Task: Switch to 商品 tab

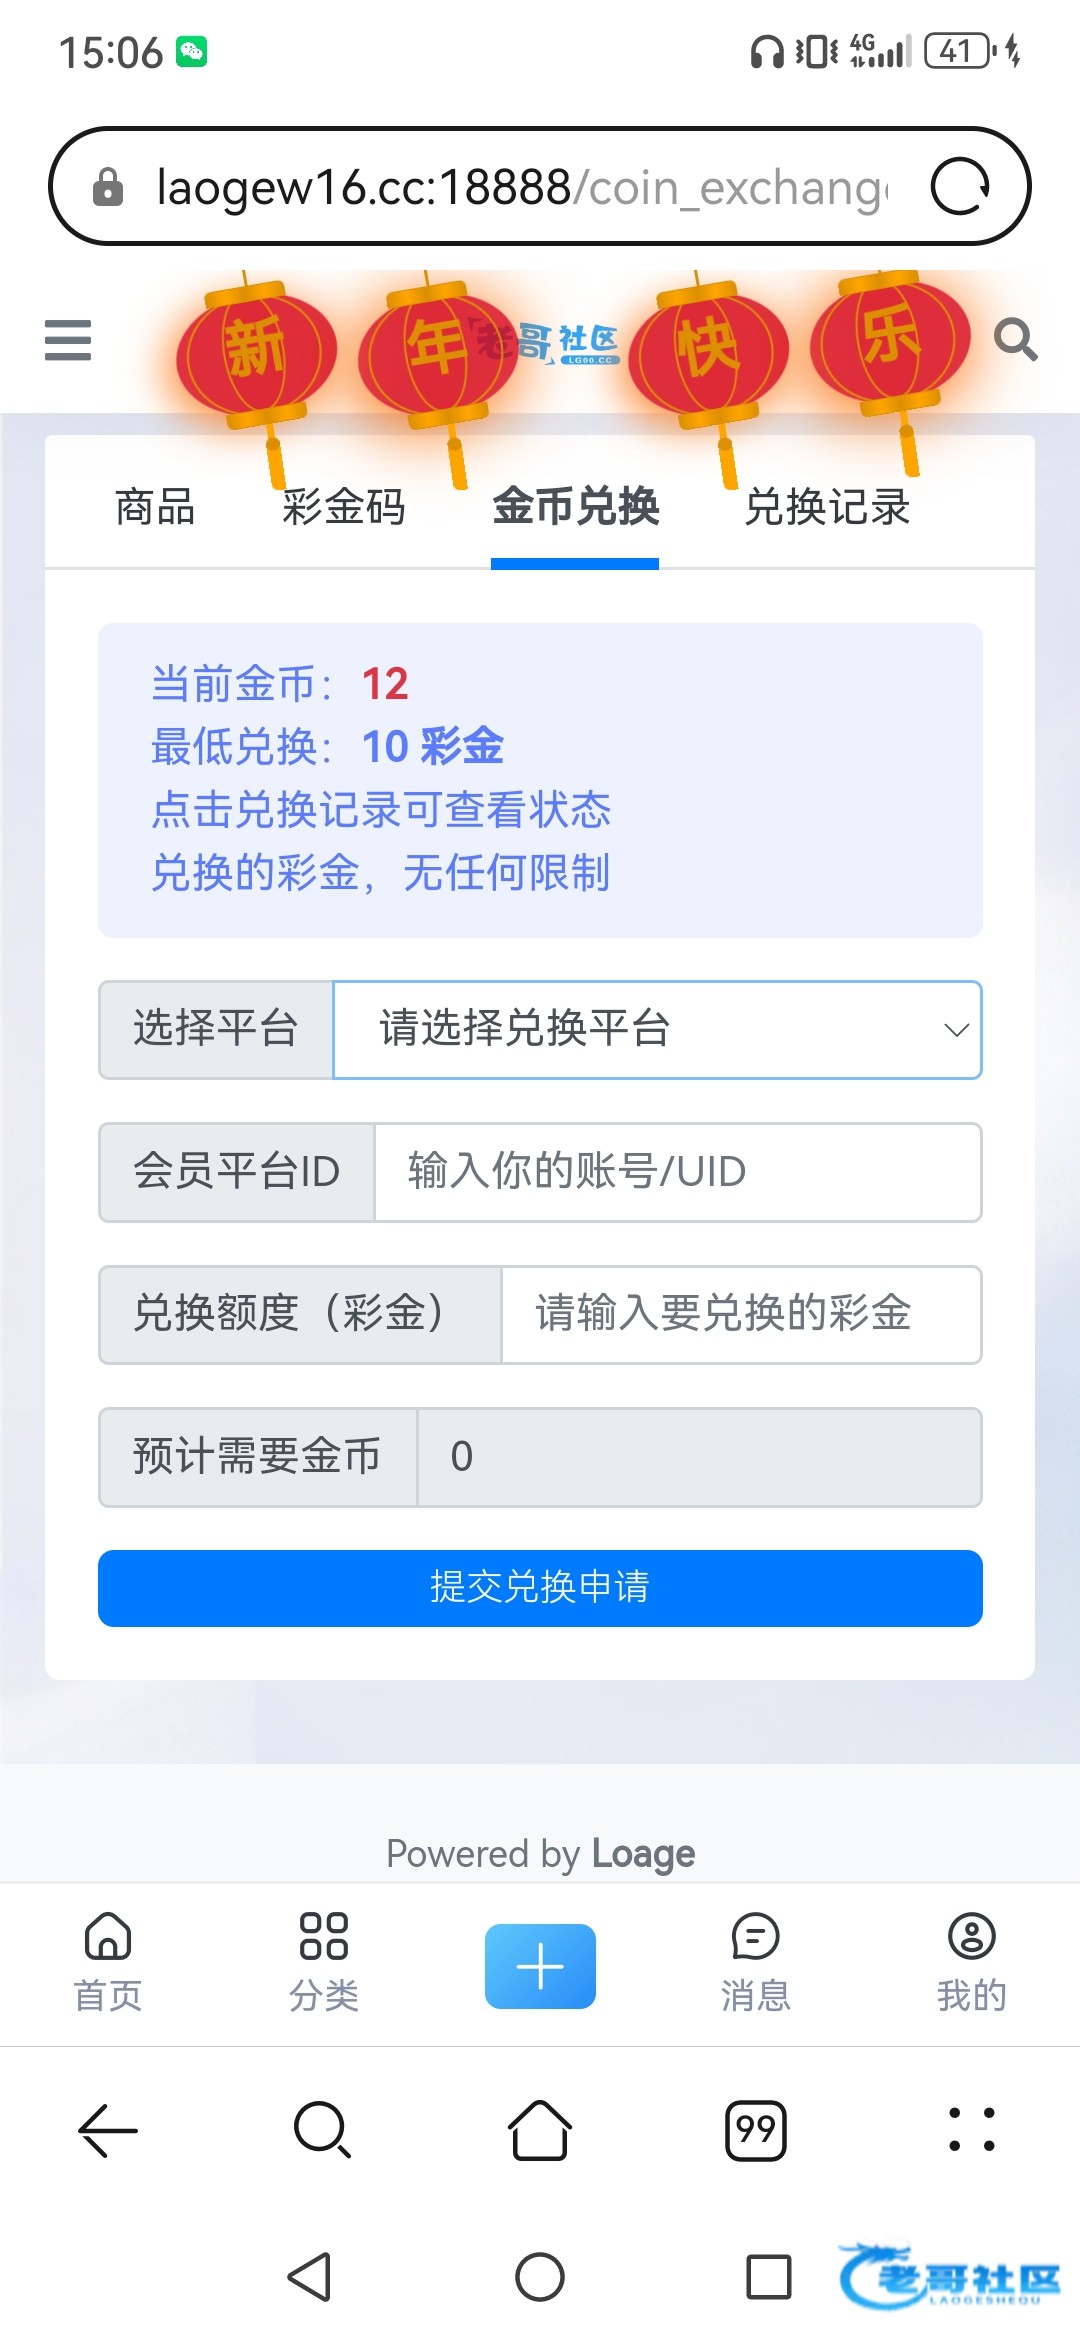Action: 155,507
